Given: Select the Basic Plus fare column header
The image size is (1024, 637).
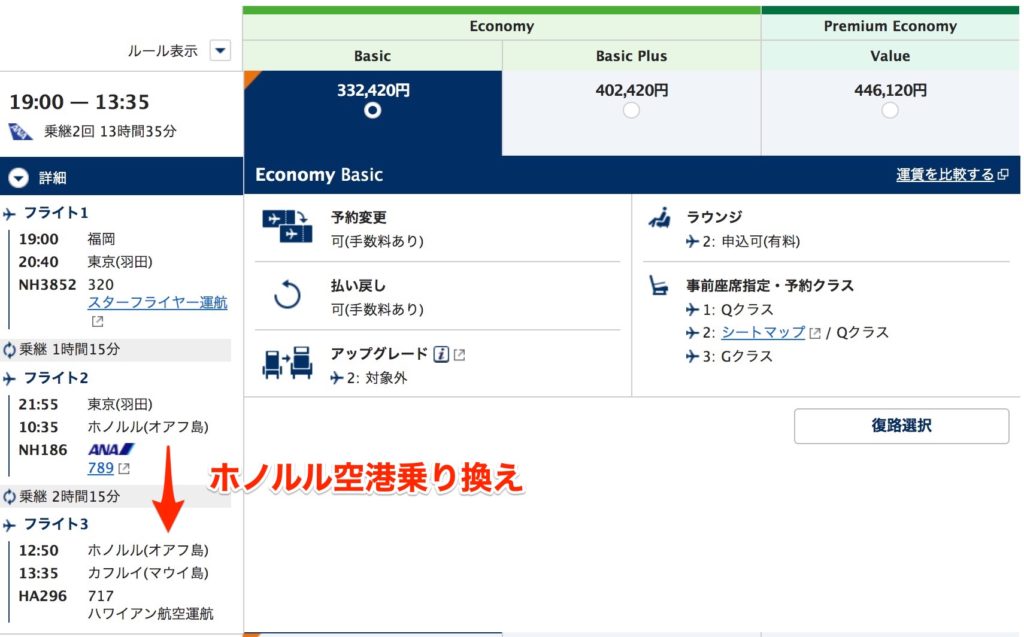Looking at the screenshot, I should click(632, 56).
